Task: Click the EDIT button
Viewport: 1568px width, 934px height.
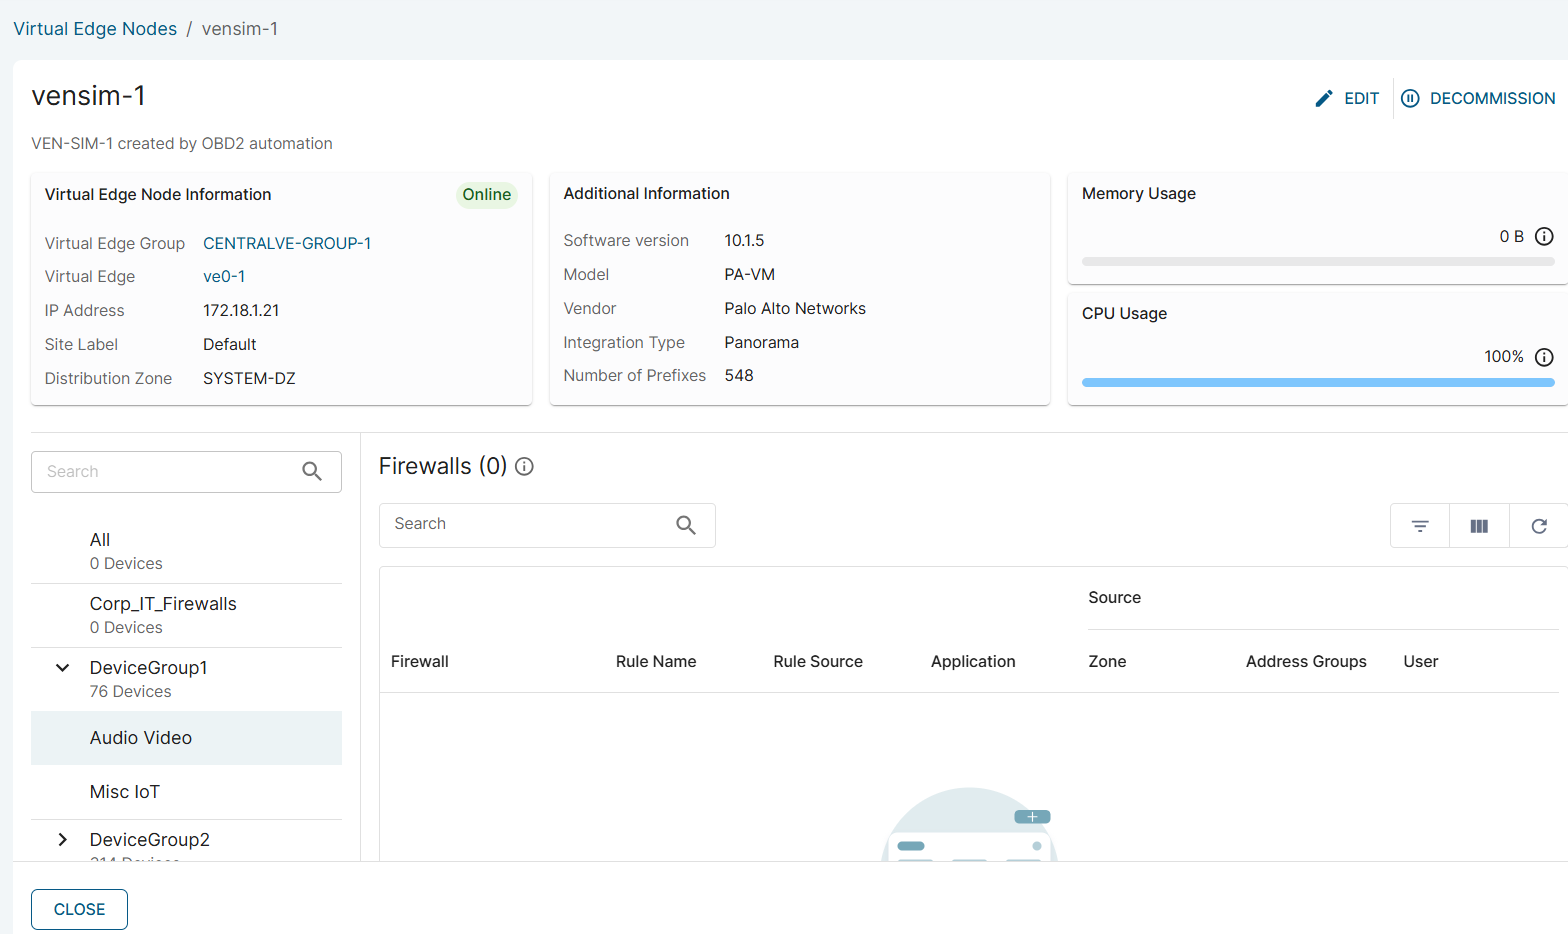Action: 1347,98
